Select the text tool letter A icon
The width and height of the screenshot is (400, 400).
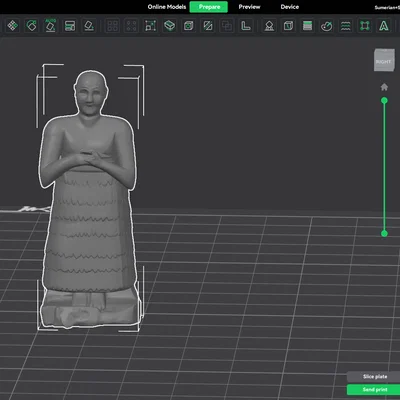(x=384, y=26)
